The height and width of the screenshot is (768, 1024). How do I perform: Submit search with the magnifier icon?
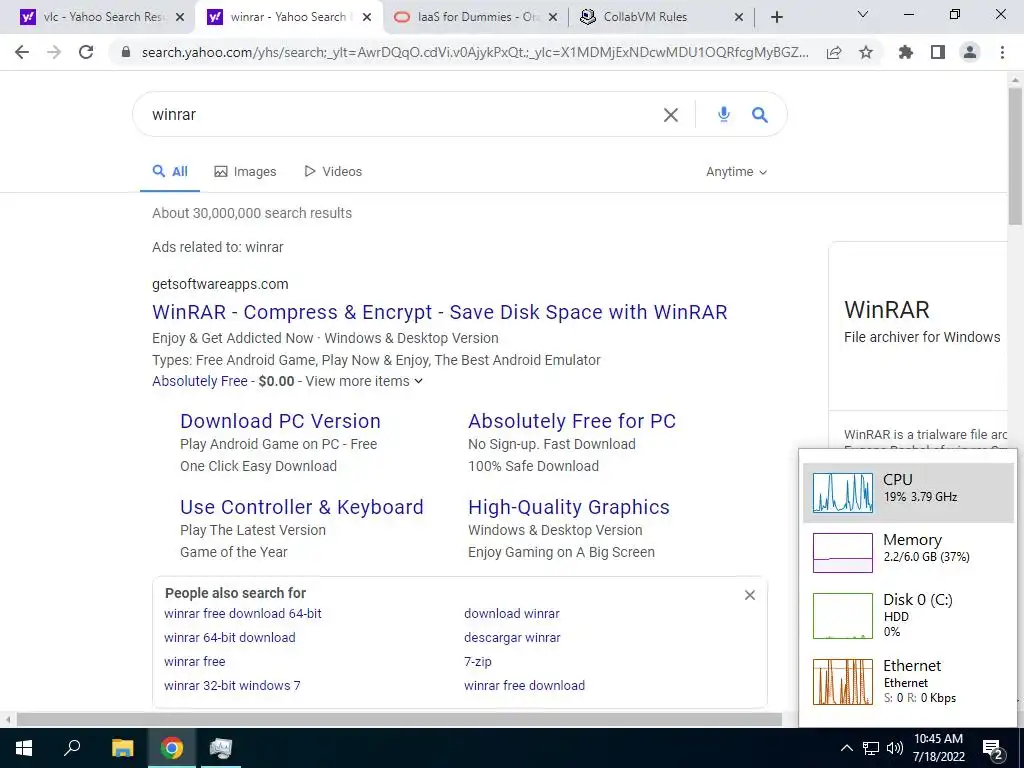[x=760, y=115]
